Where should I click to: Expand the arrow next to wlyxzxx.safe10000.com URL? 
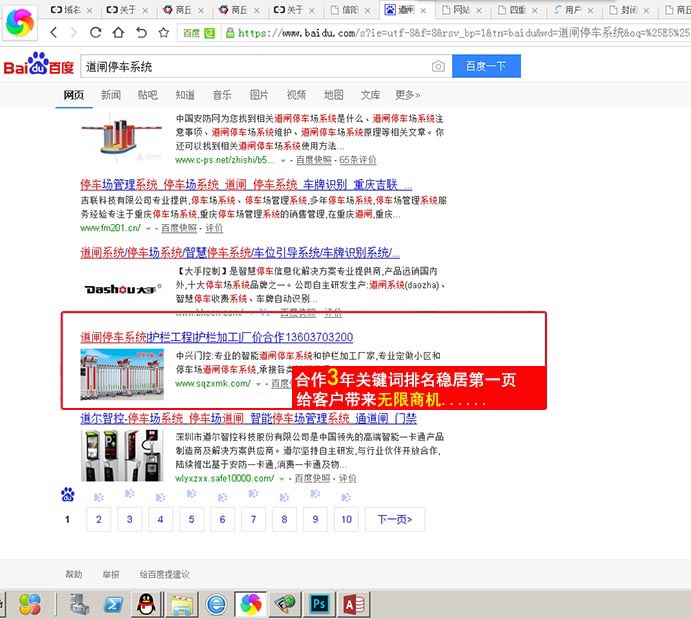pos(282,479)
